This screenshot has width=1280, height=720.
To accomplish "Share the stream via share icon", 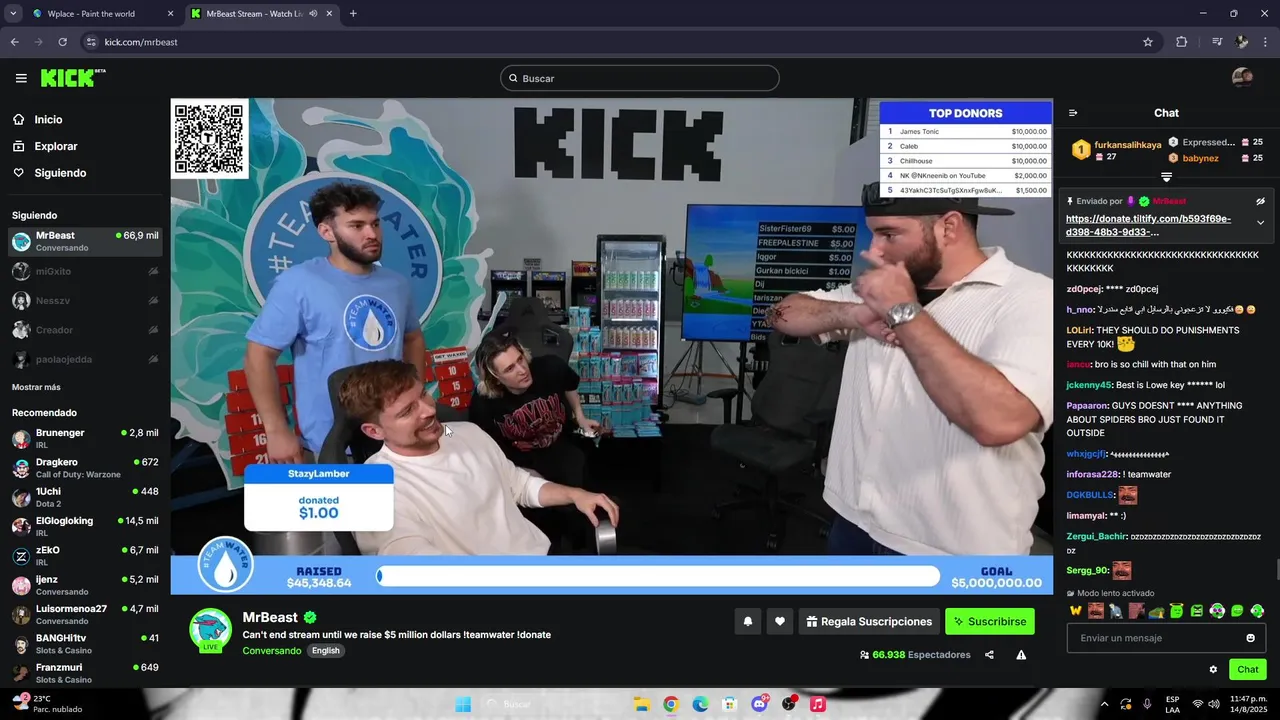I will pyautogui.click(x=989, y=655).
